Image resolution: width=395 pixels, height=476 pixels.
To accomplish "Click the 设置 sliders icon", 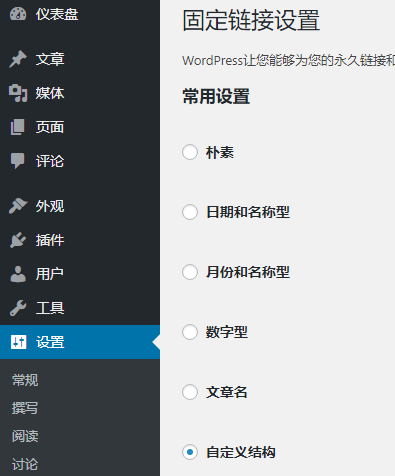I will (x=18, y=342).
